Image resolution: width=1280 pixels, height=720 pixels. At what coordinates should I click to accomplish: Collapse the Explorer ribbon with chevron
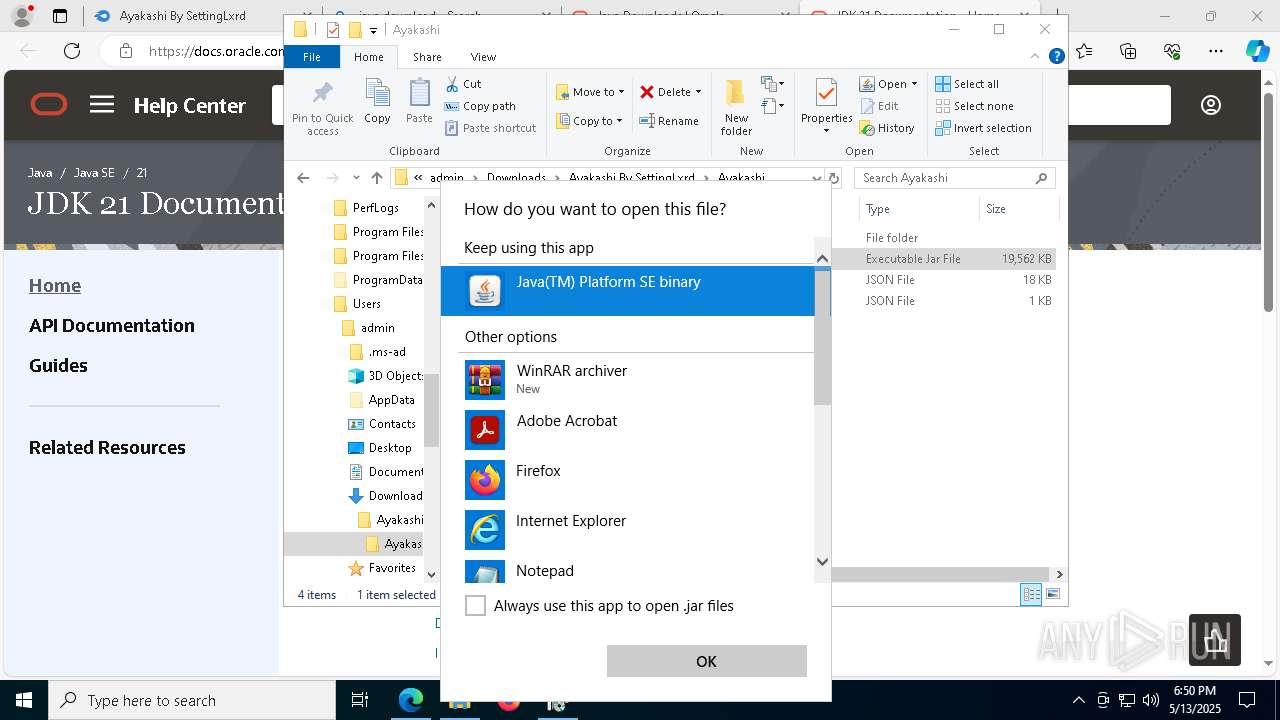coord(1036,57)
